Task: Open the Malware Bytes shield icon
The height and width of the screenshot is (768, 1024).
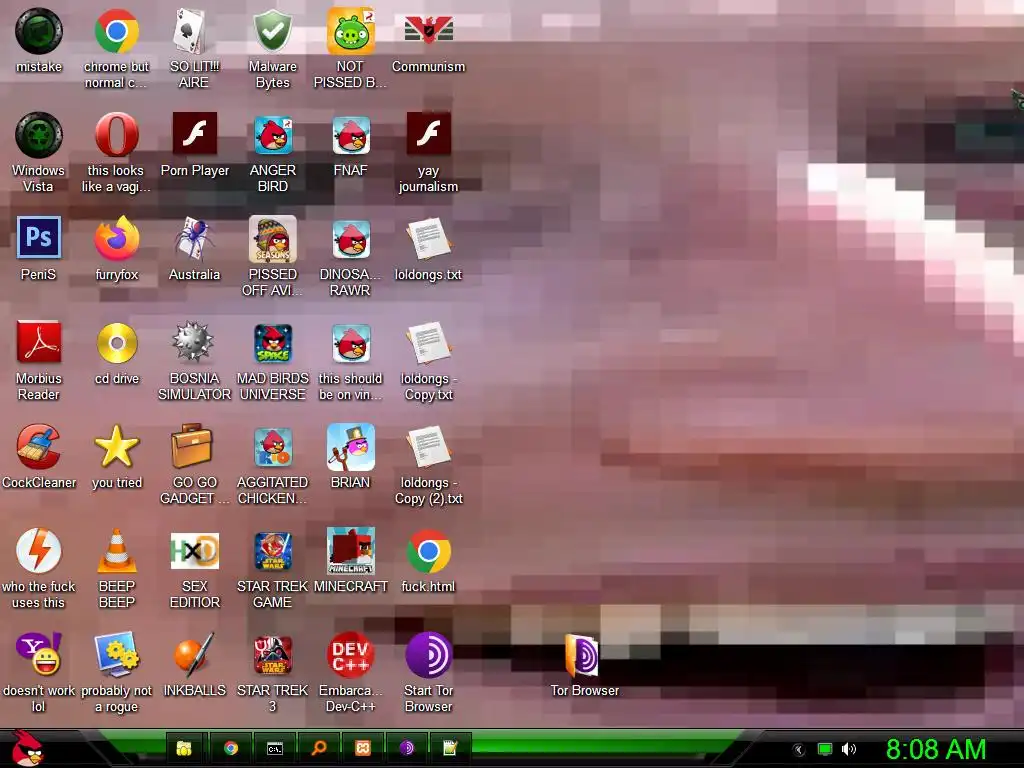Action: coord(272,31)
